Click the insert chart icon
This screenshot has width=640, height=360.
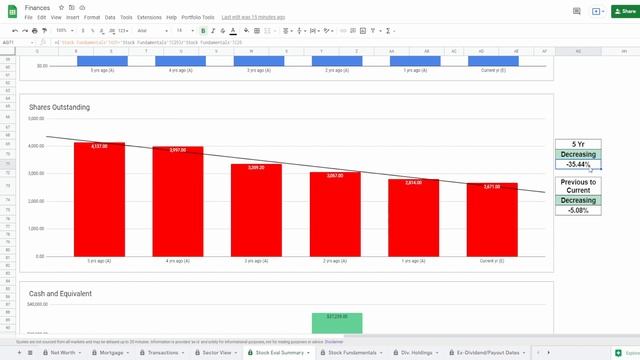click(363, 31)
